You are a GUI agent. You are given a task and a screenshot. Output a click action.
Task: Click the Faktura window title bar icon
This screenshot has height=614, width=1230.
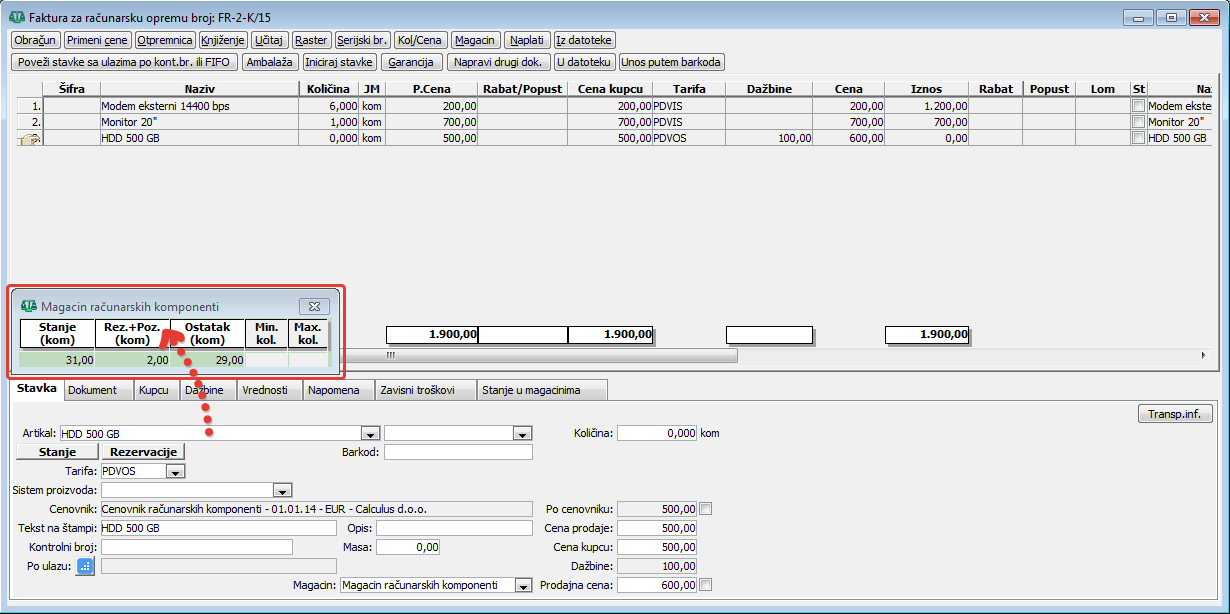[x=17, y=18]
